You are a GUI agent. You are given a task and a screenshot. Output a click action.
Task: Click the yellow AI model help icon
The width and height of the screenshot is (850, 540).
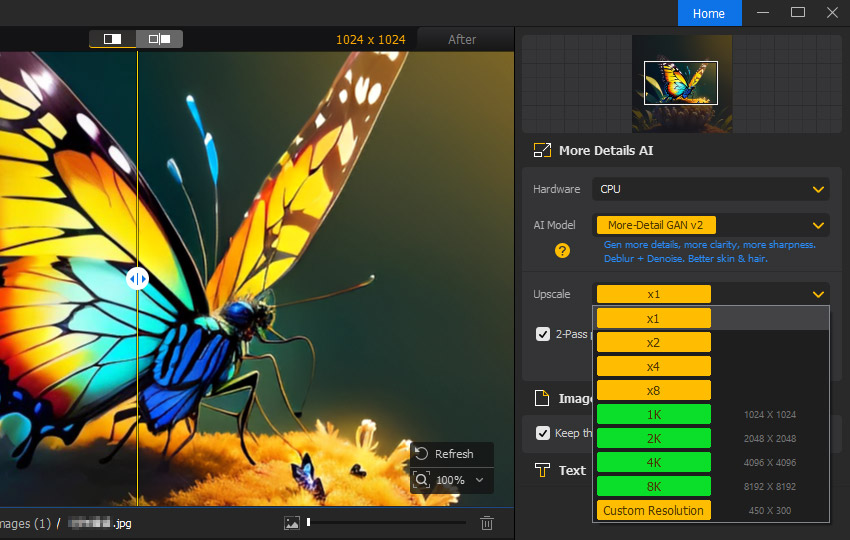click(562, 250)
